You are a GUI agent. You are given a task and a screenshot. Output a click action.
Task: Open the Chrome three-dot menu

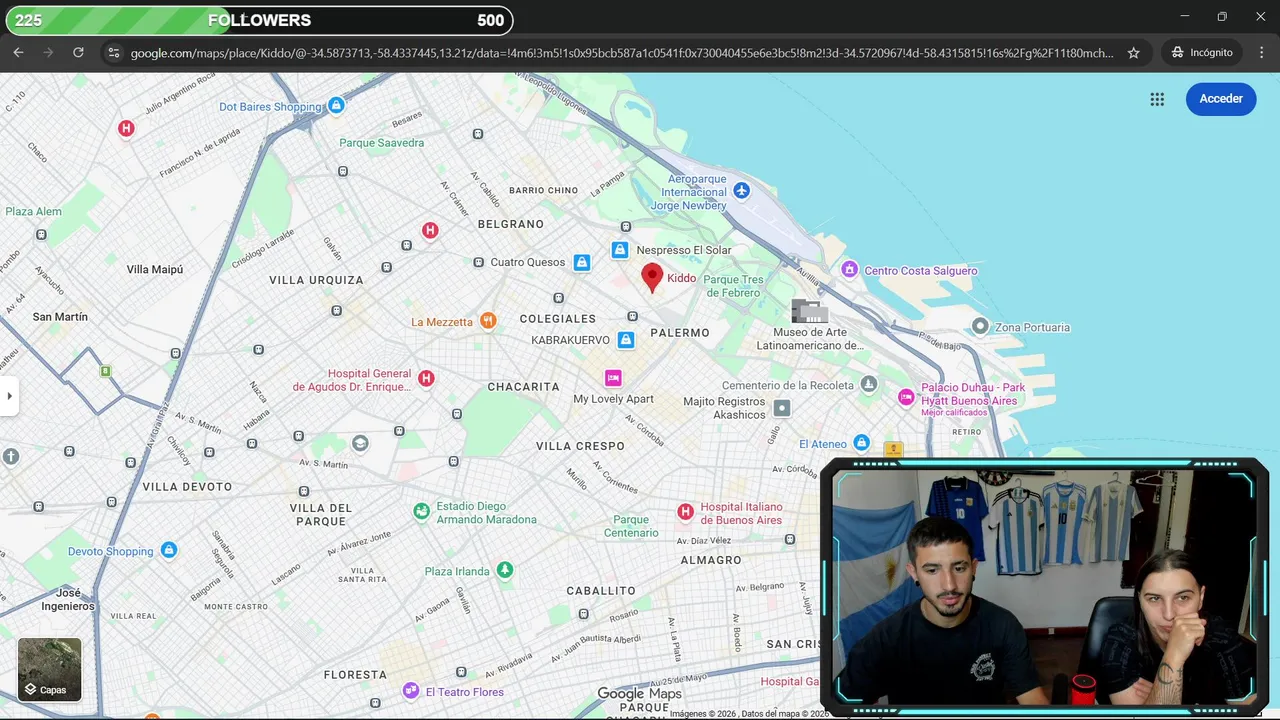coord(1260,52)
